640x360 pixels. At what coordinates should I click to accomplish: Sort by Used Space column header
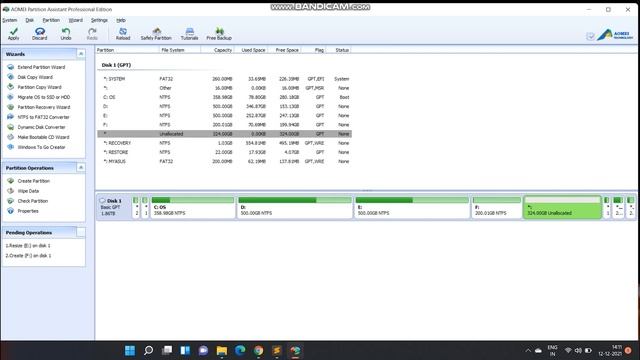point(251,50)
